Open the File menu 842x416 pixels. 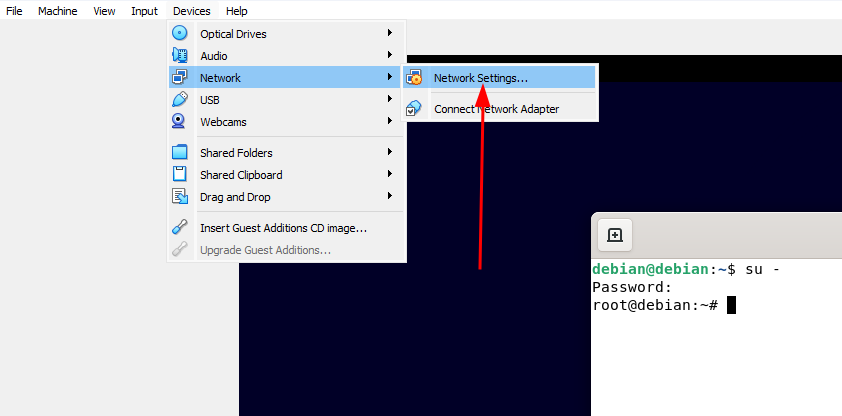pos(14,11)
